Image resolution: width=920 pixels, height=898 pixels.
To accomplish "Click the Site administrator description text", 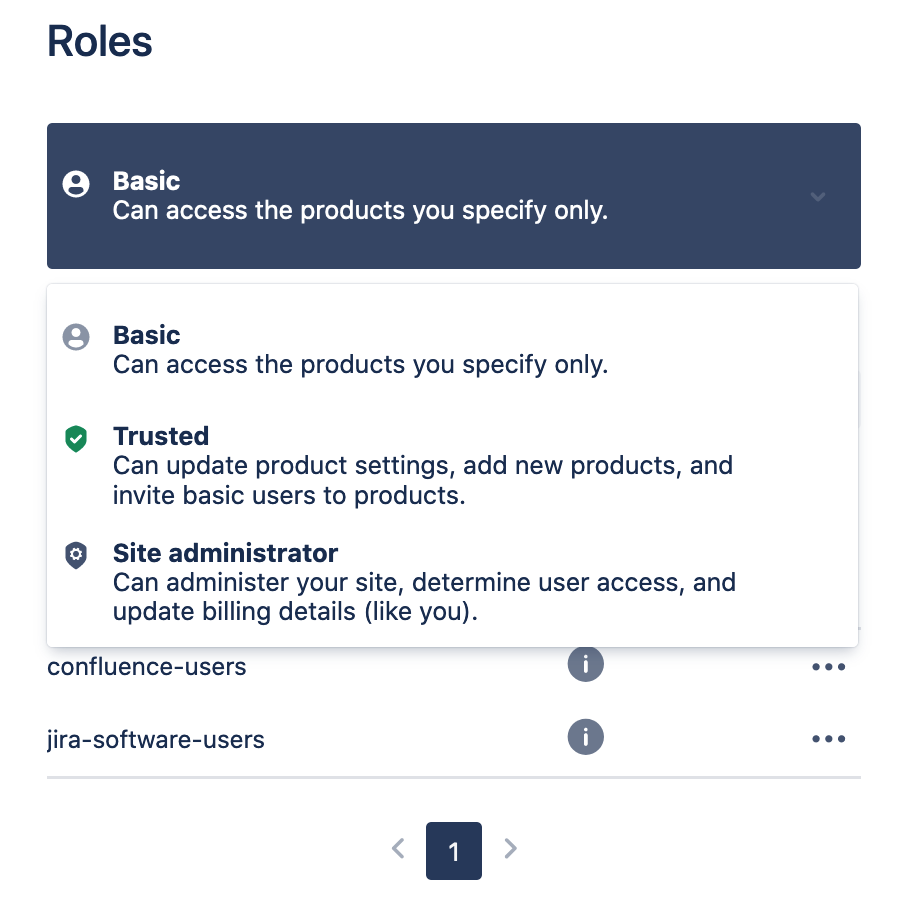I will (x=424, y=597).
